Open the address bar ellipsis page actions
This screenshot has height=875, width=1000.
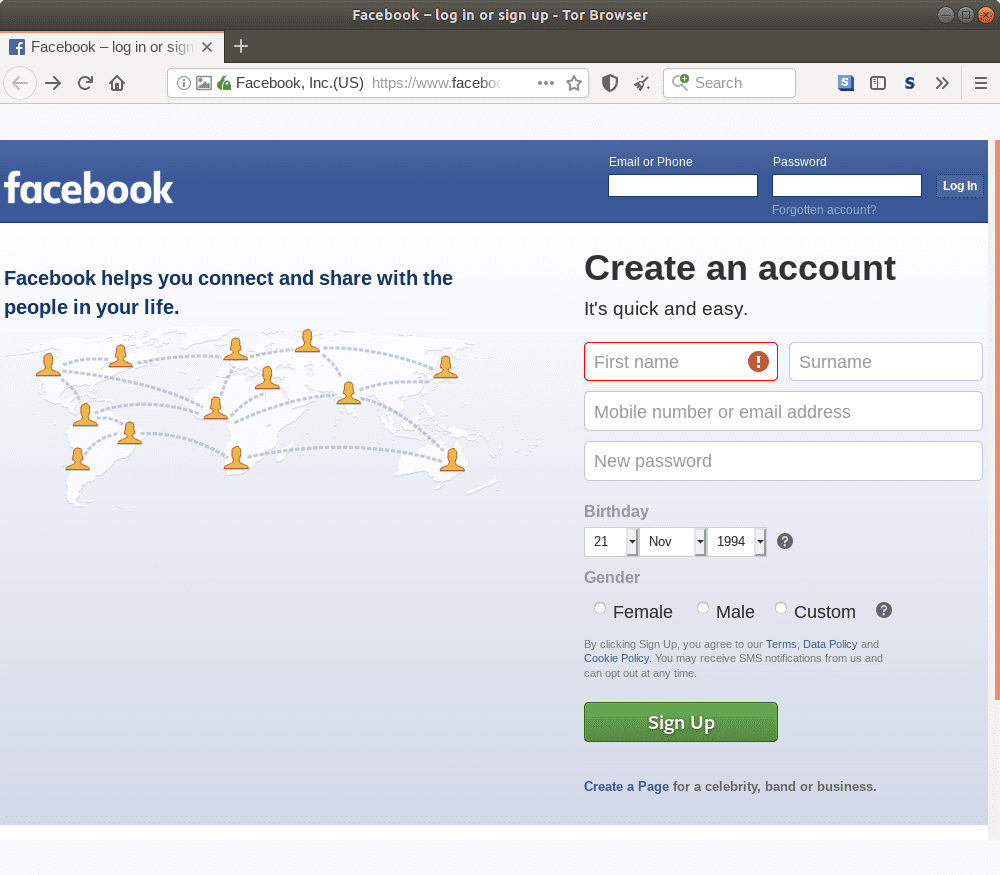[x=546, y=83]
